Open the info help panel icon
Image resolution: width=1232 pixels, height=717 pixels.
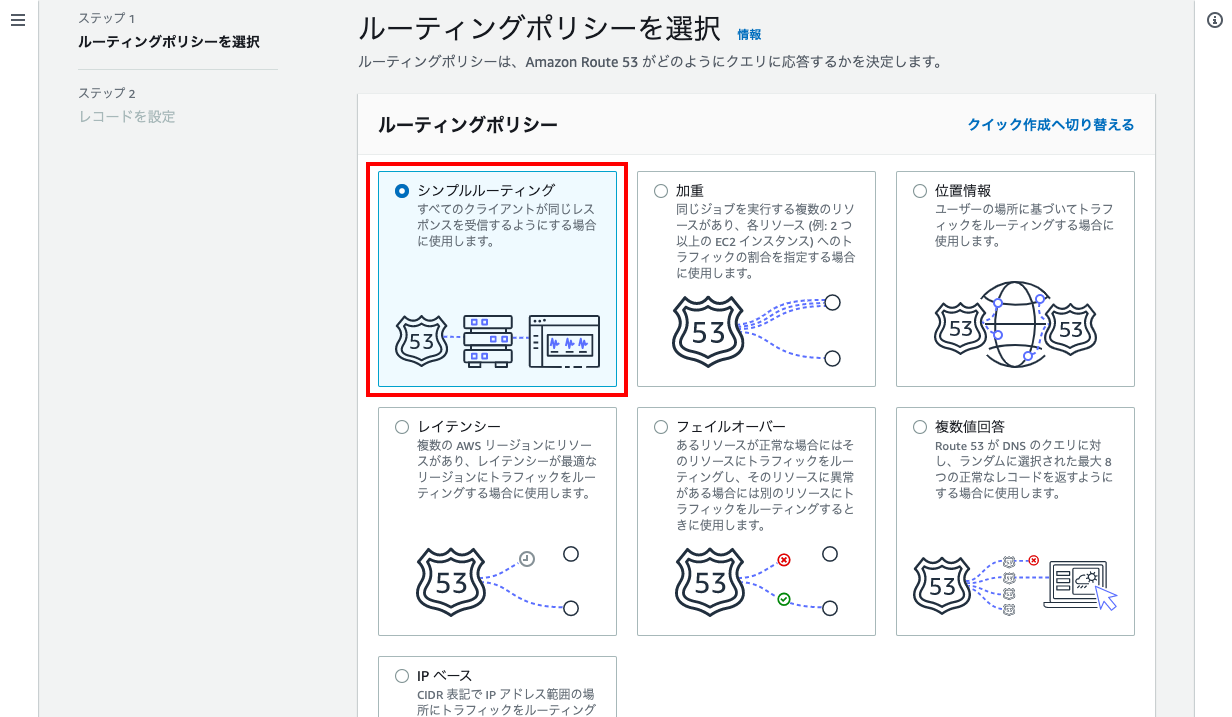(1215, 20)
